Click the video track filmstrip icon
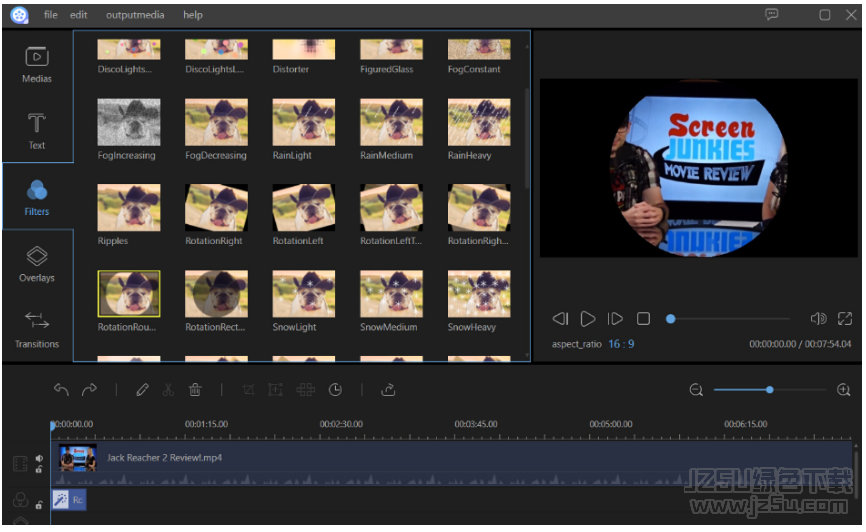 (20, 463)
